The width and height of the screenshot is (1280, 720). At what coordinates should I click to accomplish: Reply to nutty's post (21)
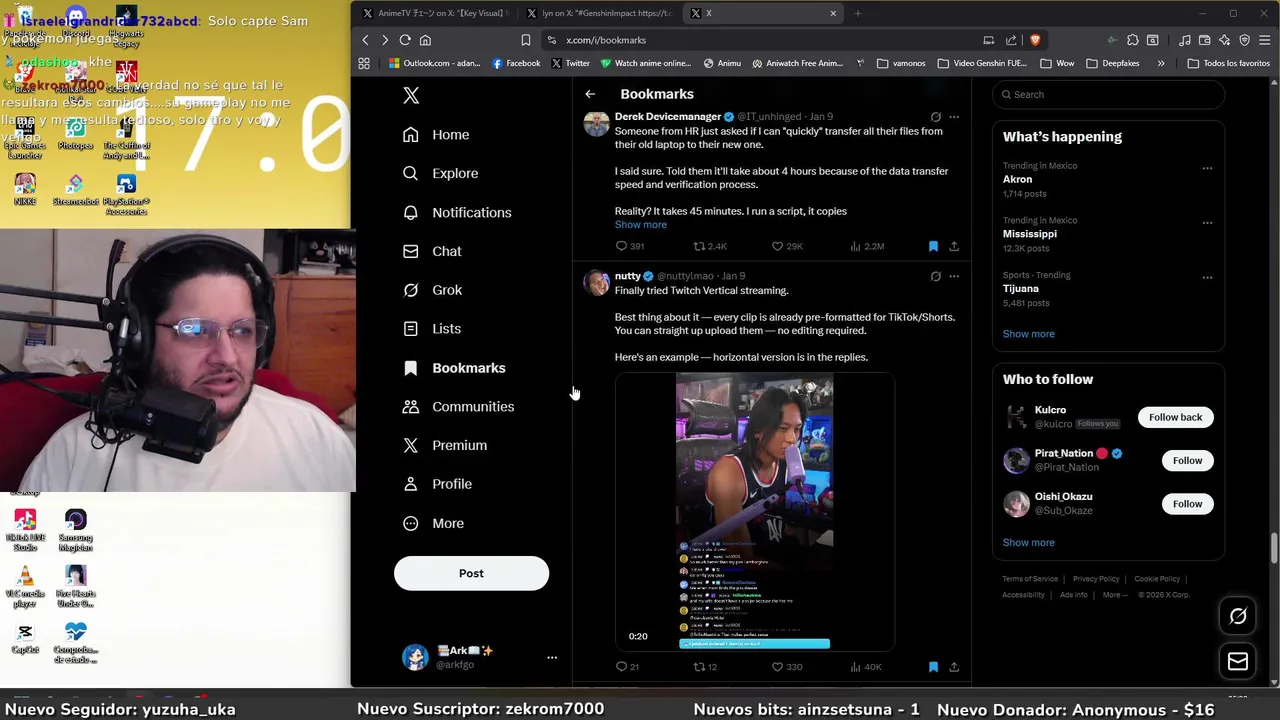click(x=627, y=667)
